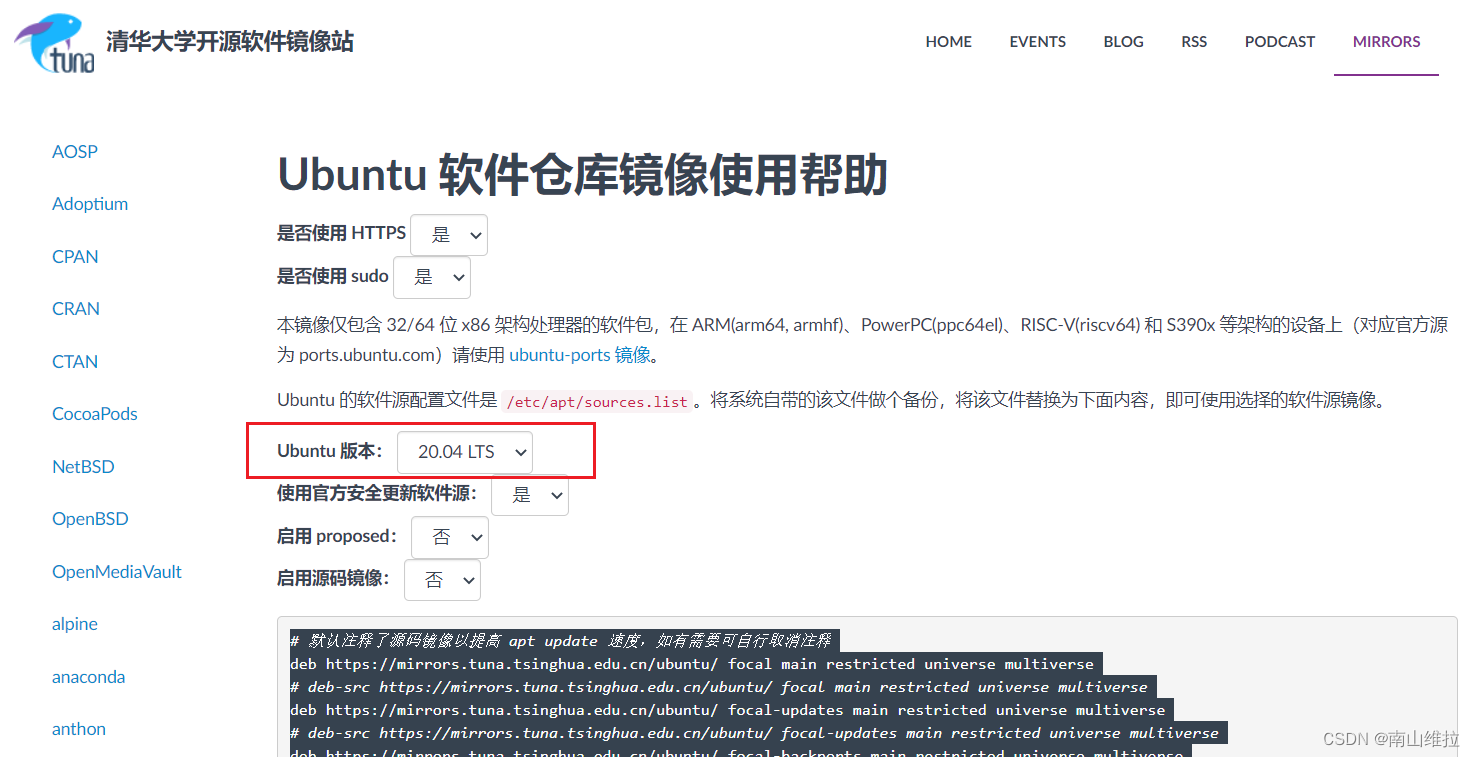Expand the 启用 proposed dropdown
Viewport: 1475px width, 757px height.
point(450,537)
